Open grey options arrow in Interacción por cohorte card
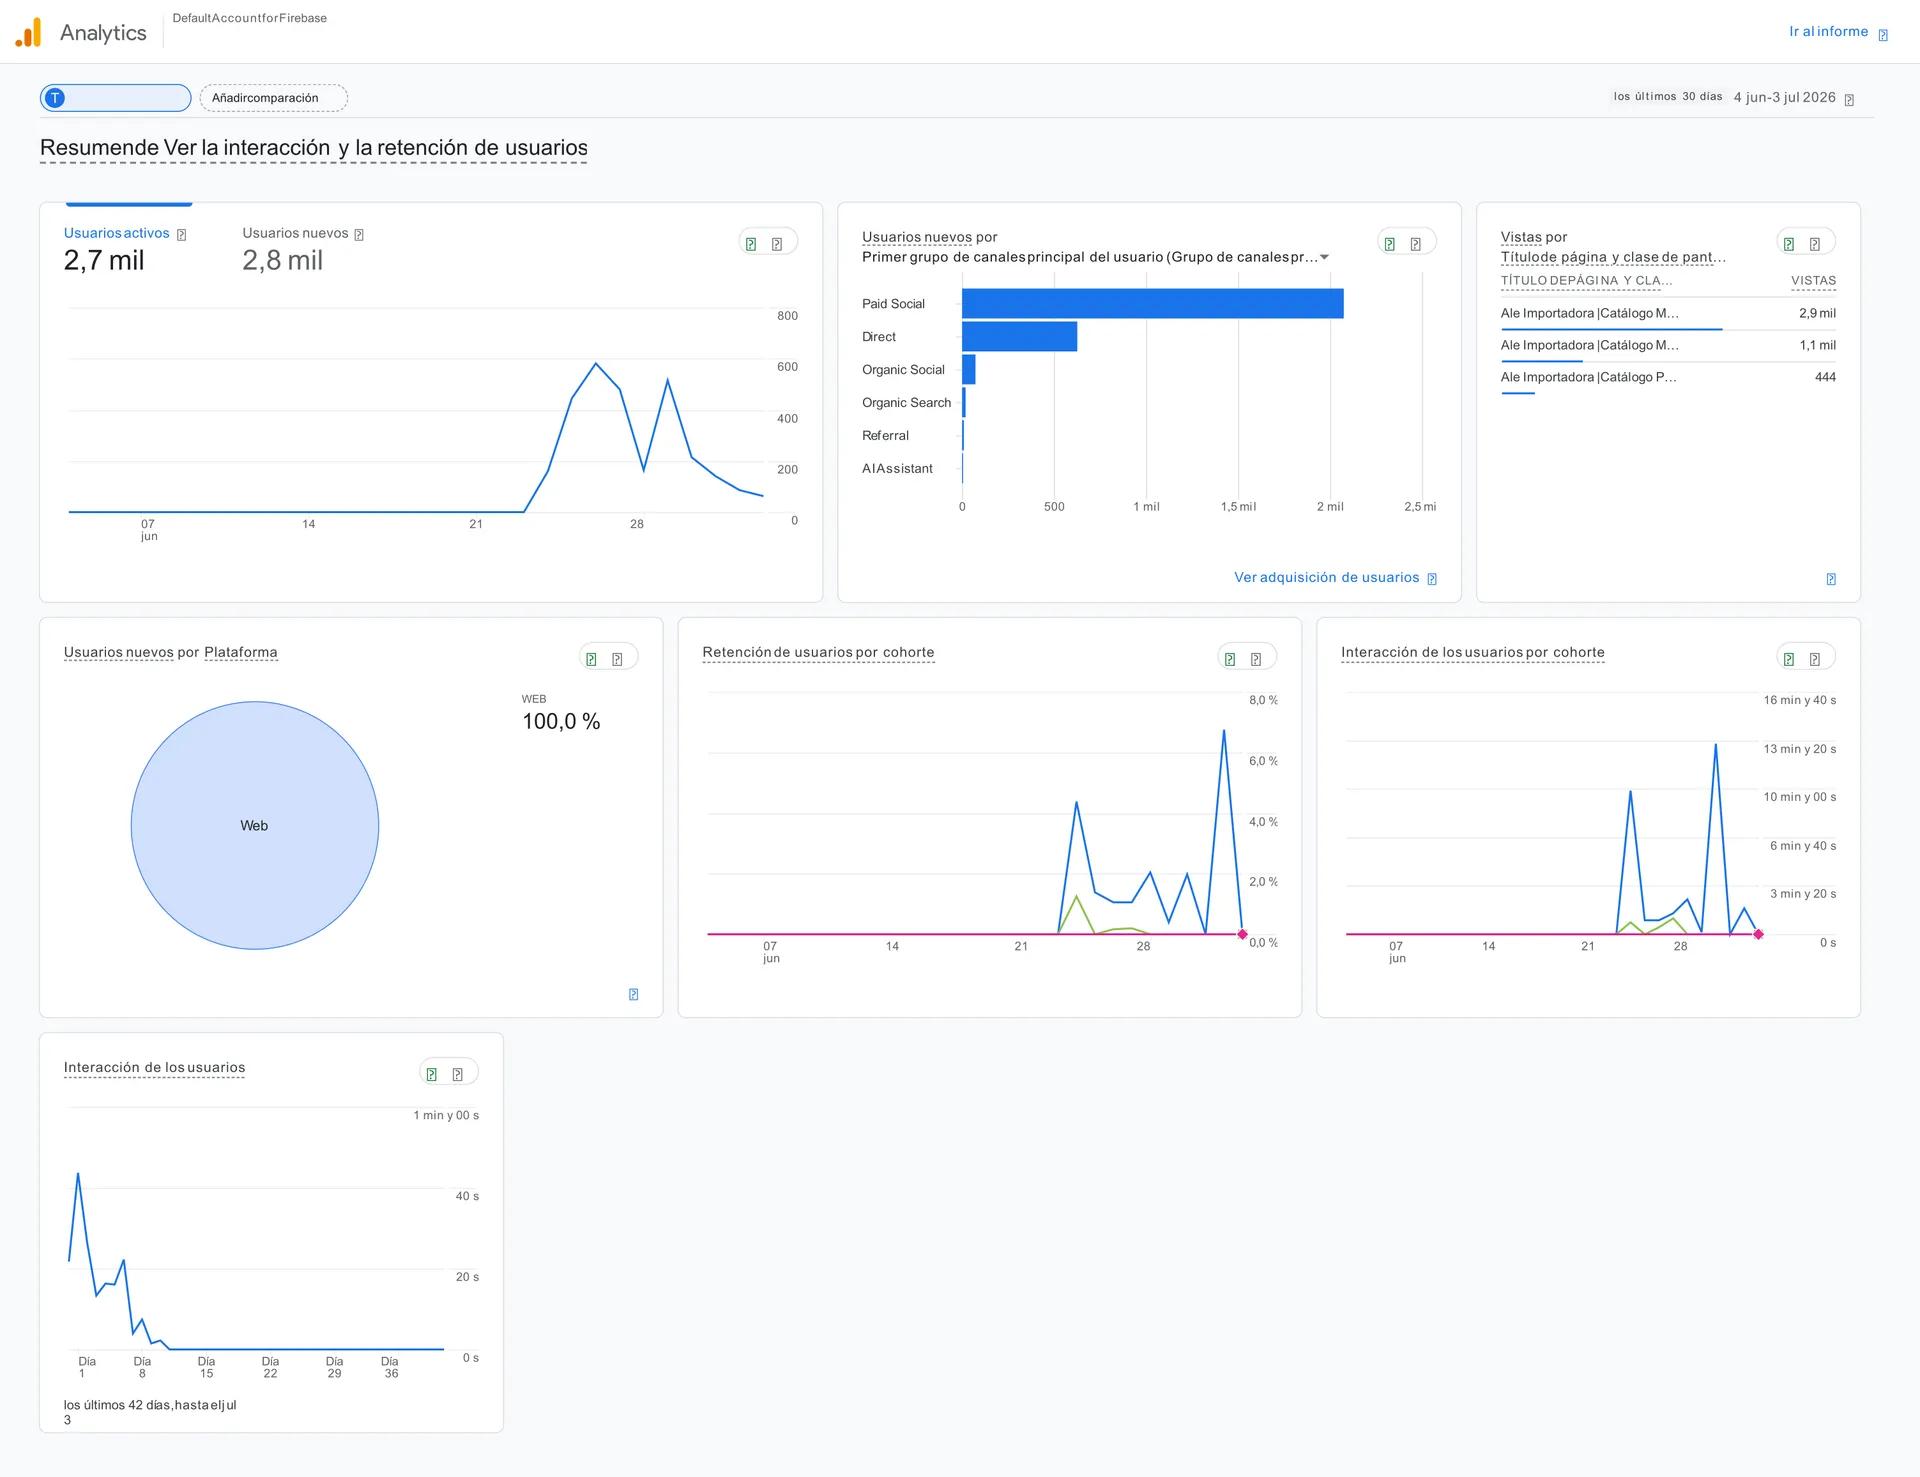This screenshot has width=1920, height=1477. (x=1815, y=659)
